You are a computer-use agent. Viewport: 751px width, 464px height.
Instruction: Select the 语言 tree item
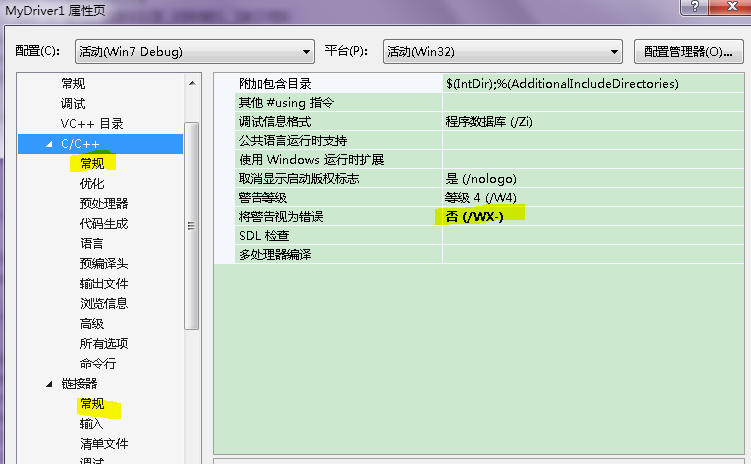pos(92,244)
